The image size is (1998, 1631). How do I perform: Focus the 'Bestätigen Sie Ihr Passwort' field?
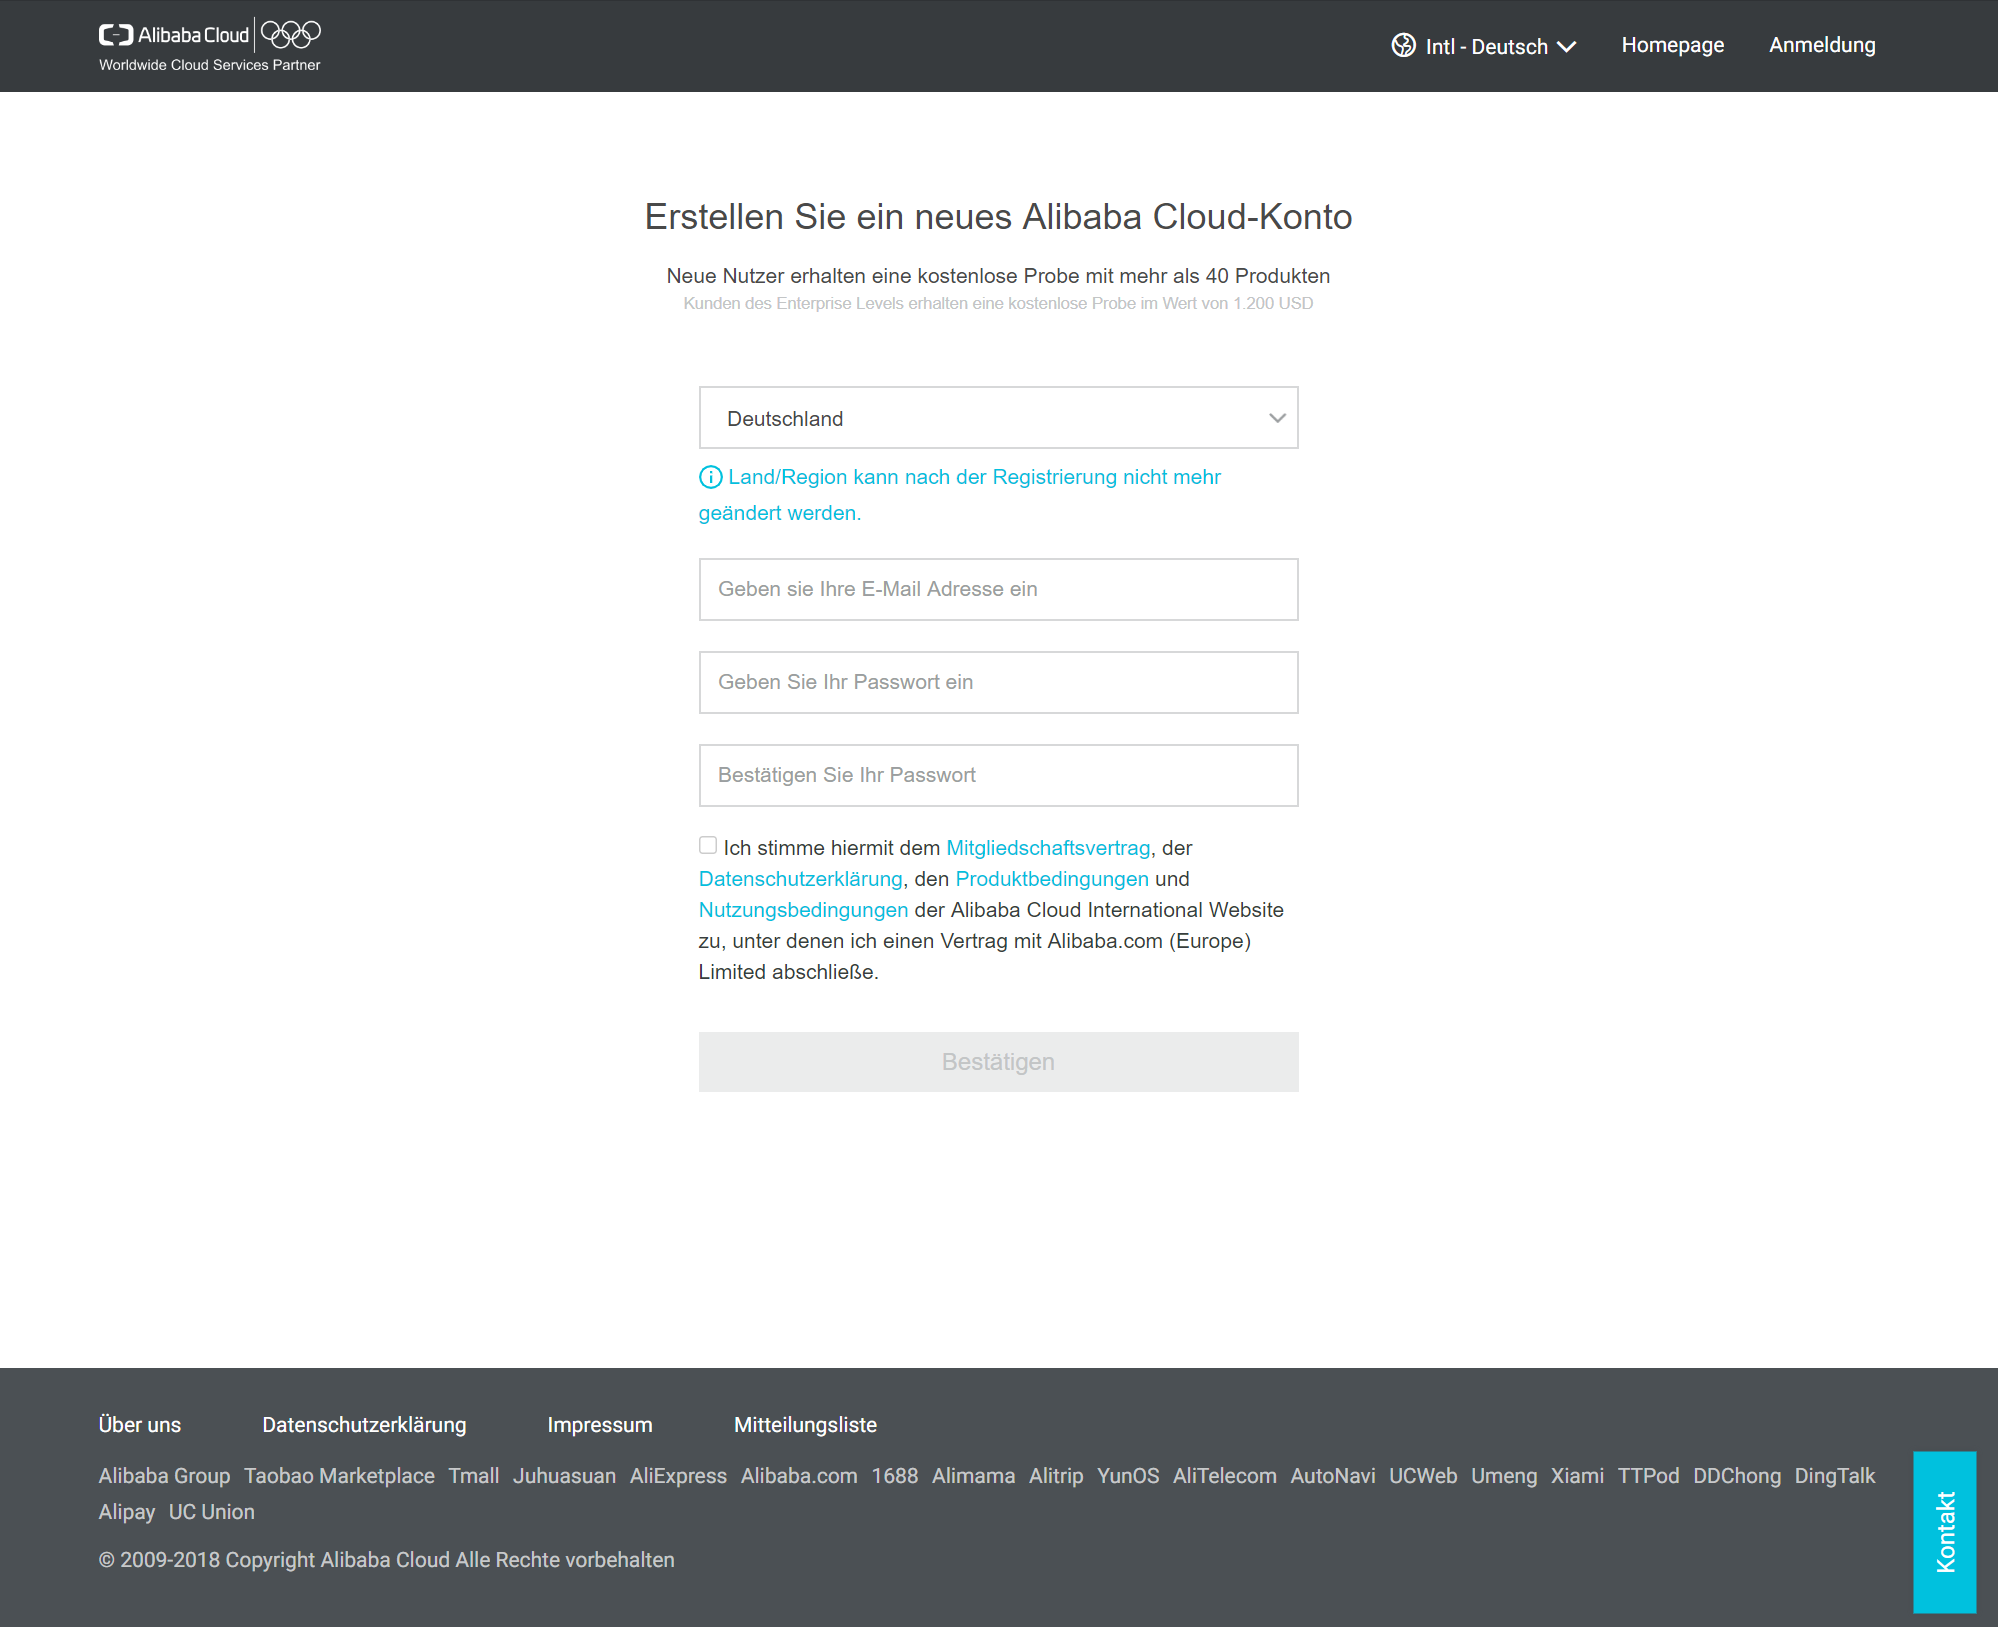point(998,776)
